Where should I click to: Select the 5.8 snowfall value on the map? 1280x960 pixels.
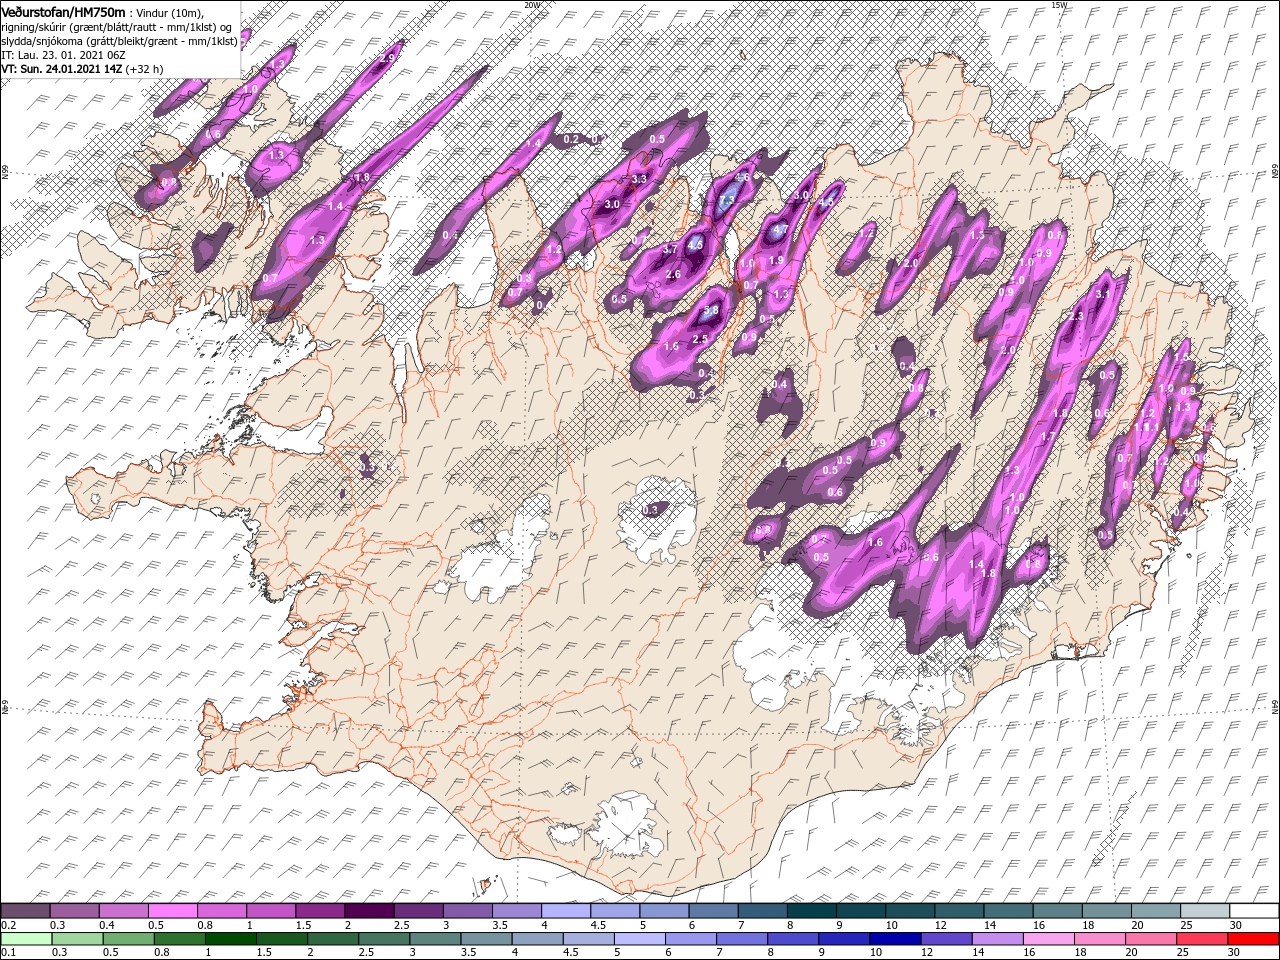(711, 310)
